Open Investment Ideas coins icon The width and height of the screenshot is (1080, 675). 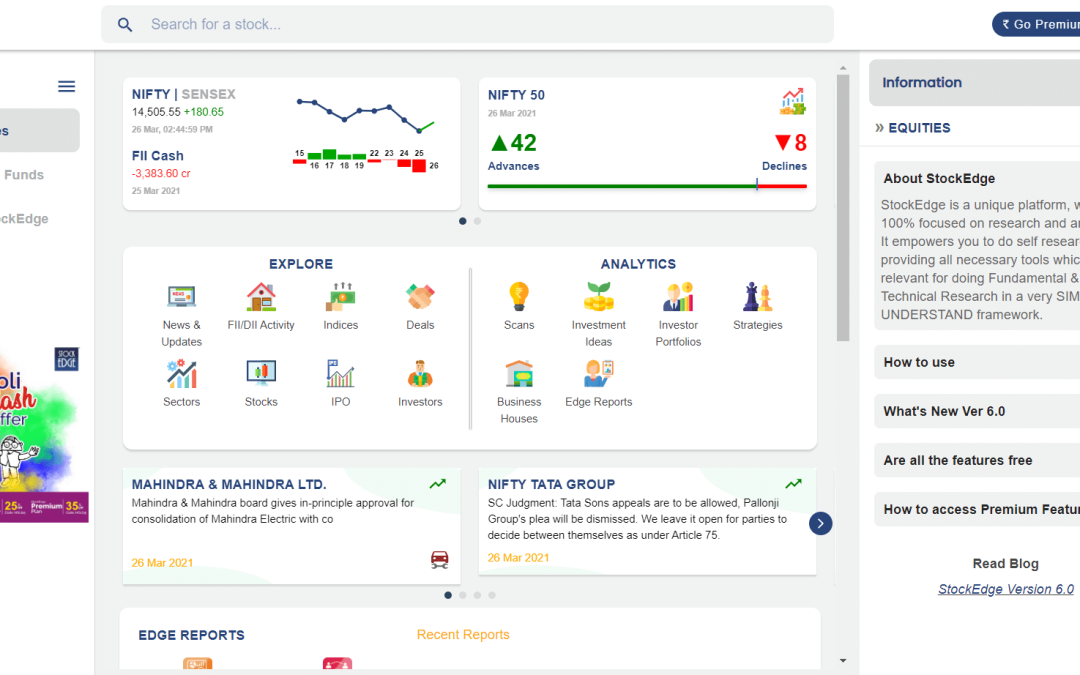599,297
